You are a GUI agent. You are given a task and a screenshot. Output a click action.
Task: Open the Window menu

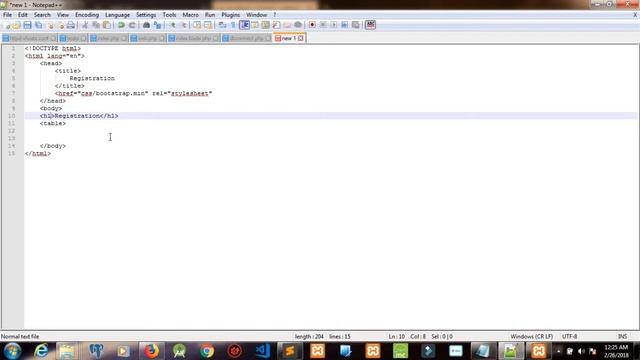[256, 15]
